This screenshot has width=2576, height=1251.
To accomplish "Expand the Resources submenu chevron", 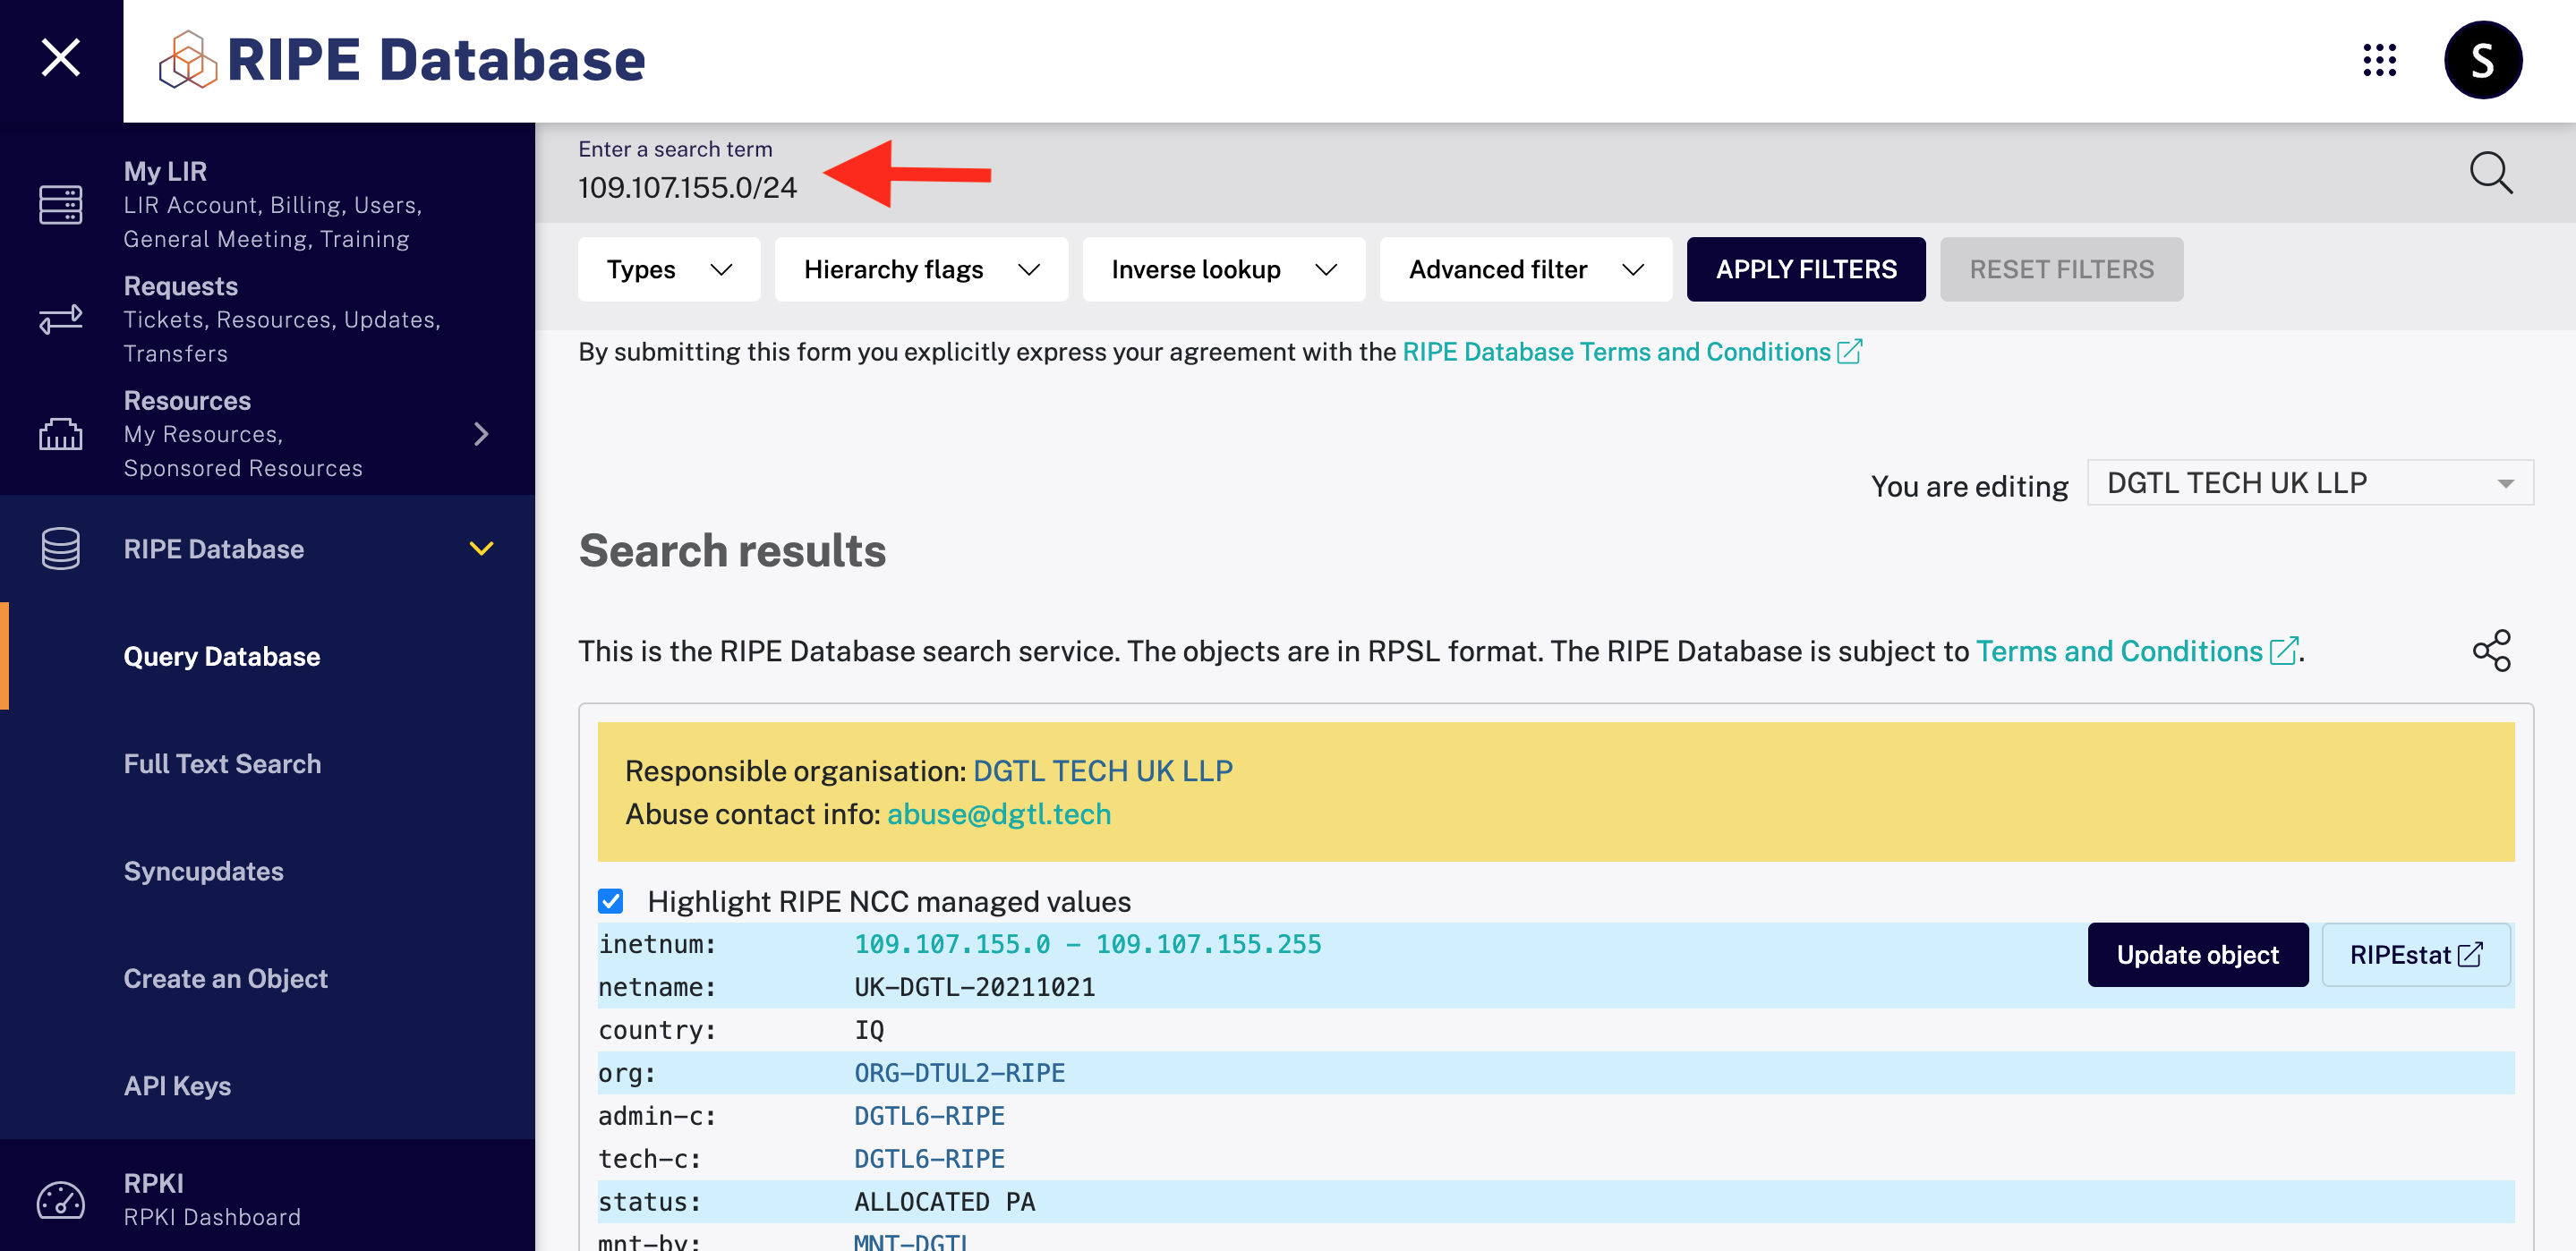I will 481,434.
